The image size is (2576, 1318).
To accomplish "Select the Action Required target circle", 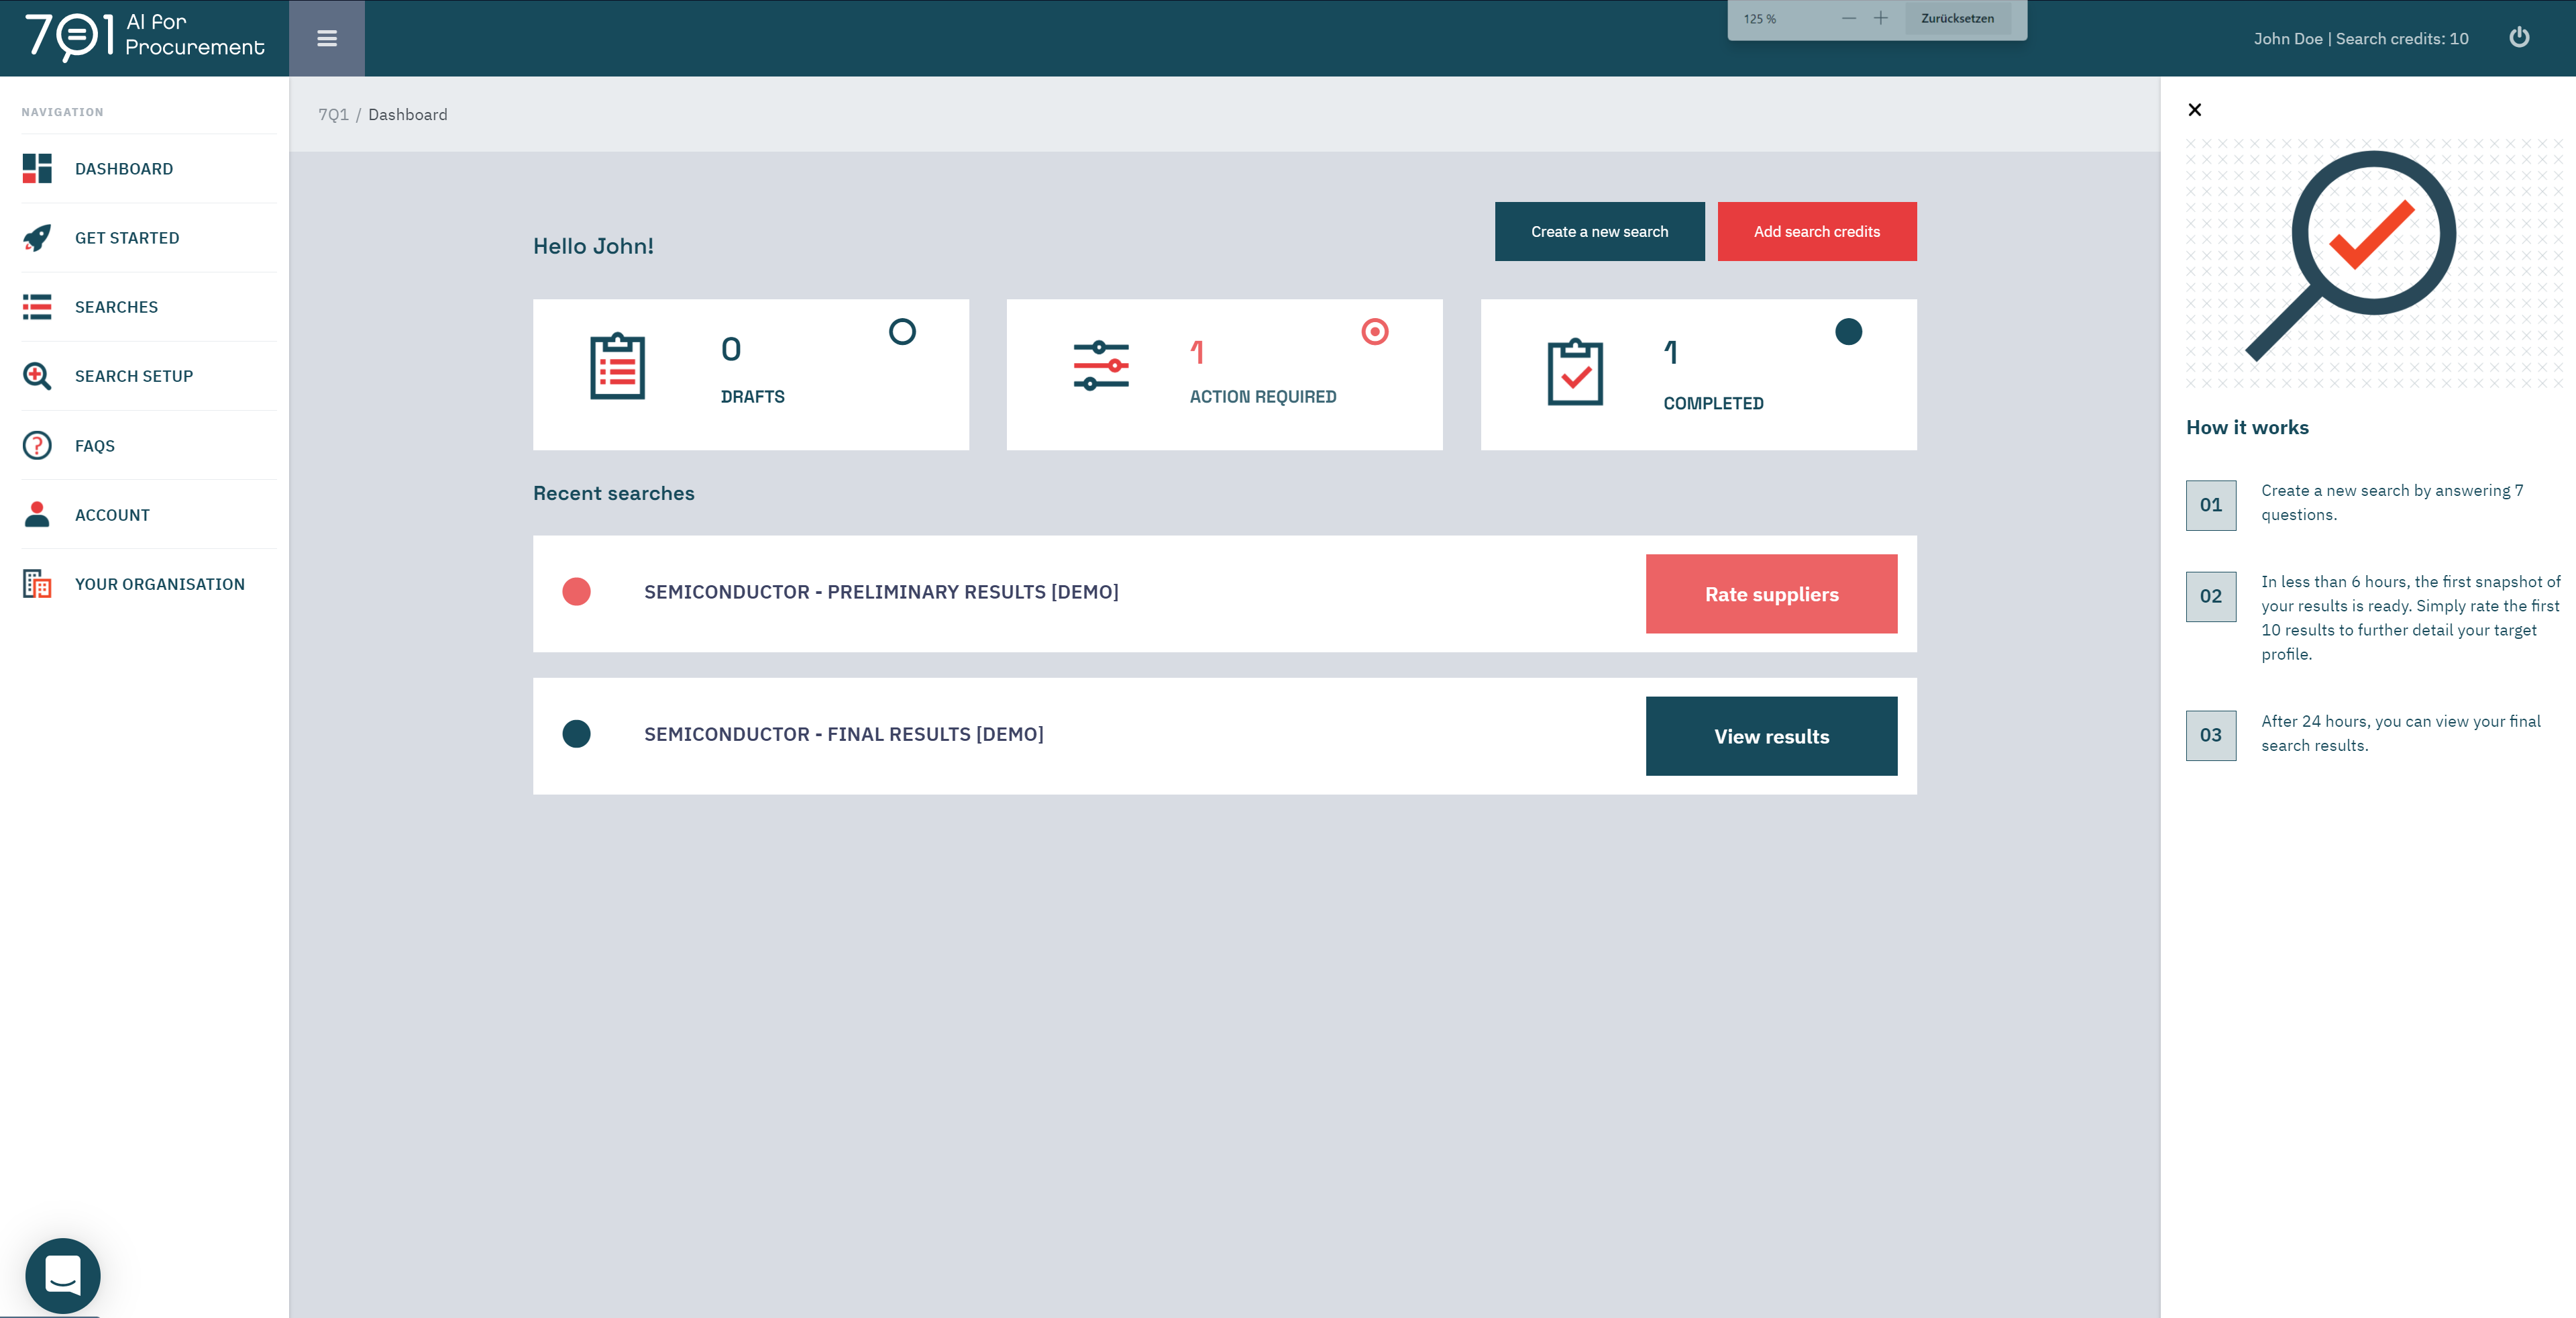I will (1375, 331).
